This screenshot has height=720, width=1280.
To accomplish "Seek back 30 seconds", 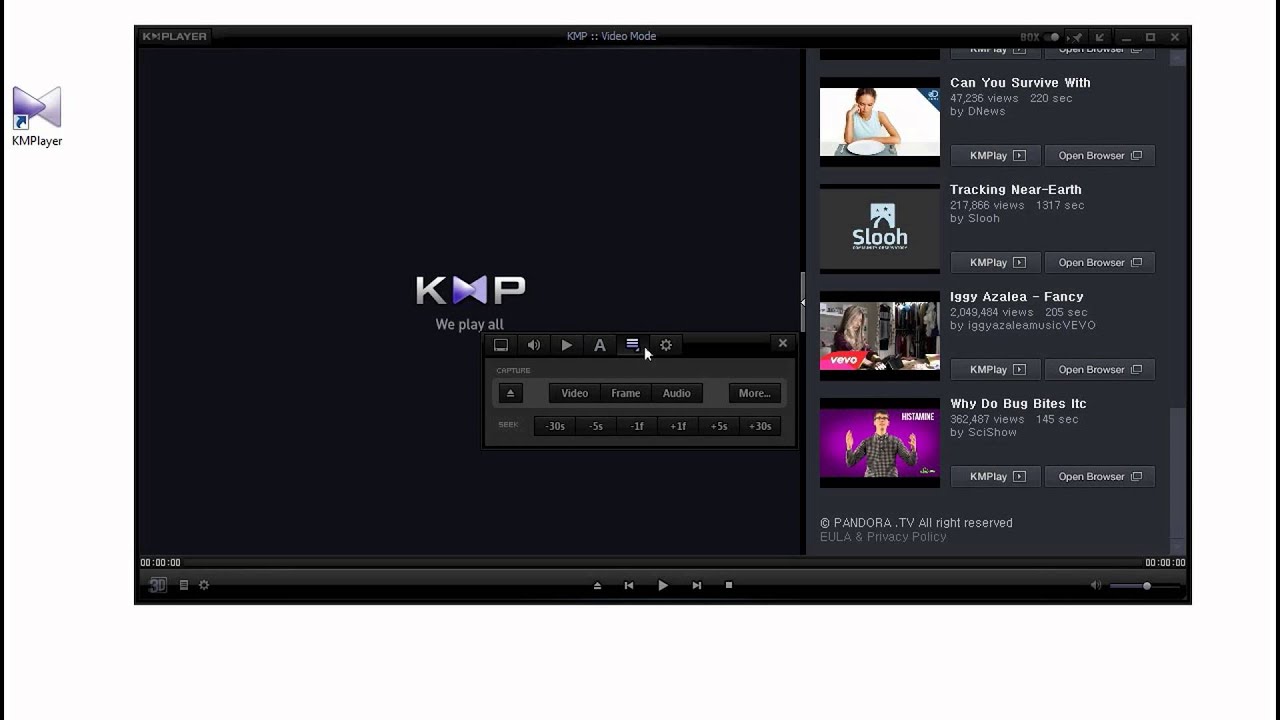I will pos(555,426).
